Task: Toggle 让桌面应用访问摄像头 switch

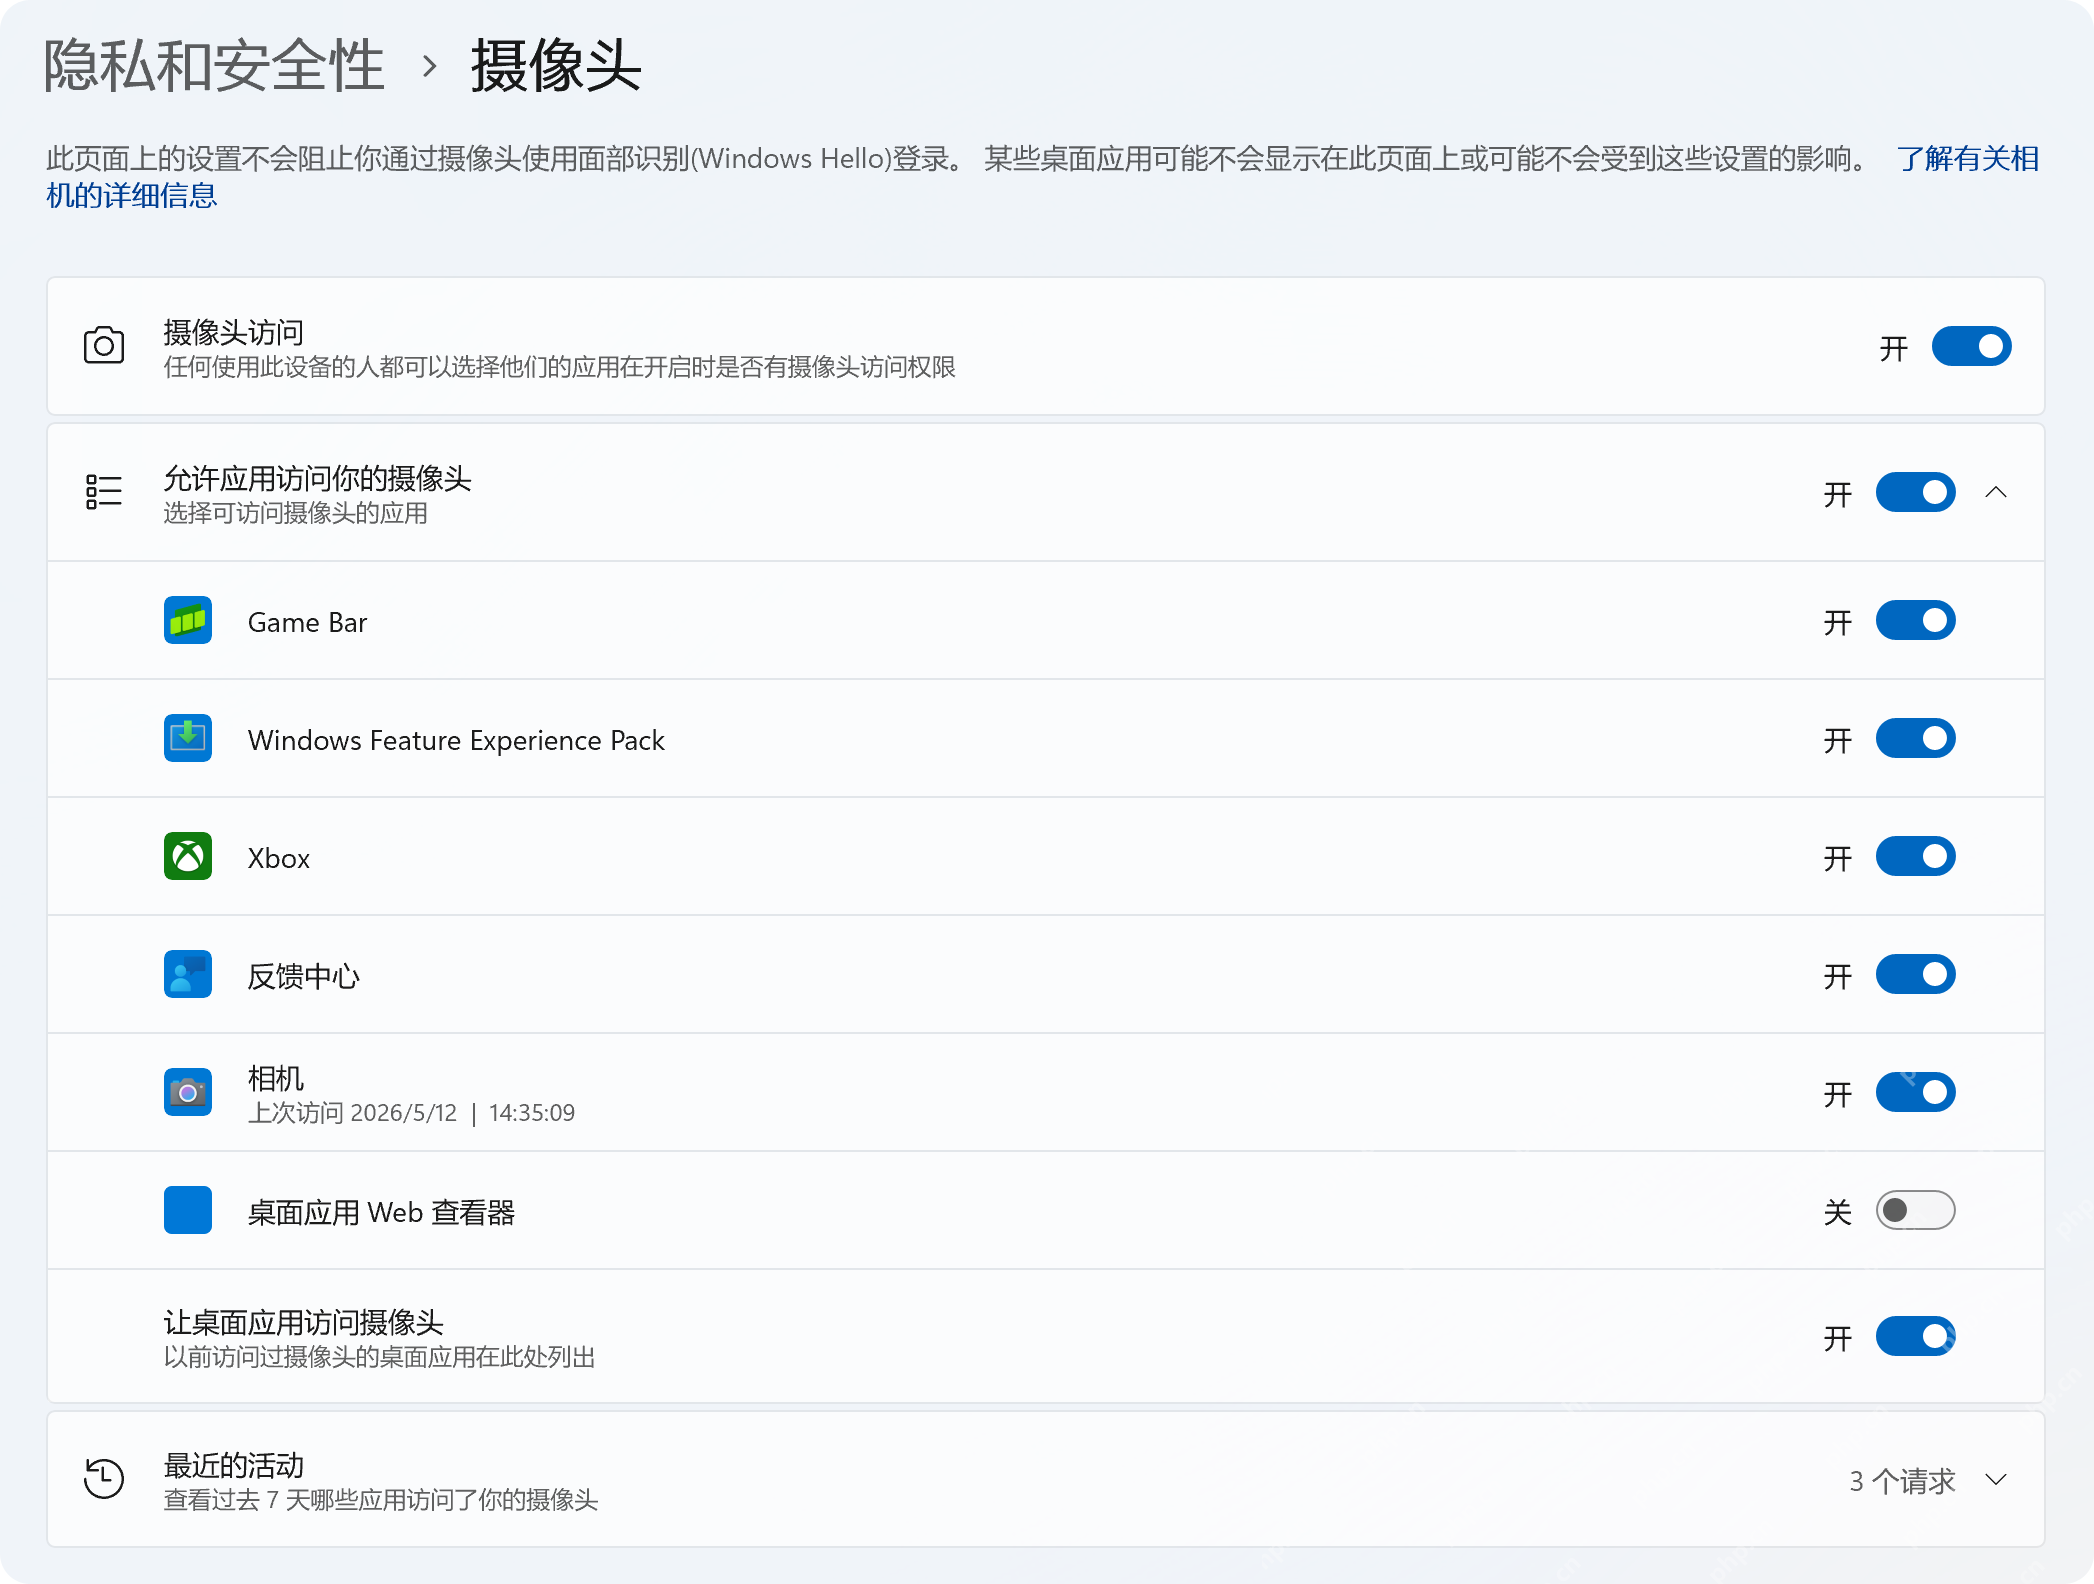Action: pos(1916,1337)
